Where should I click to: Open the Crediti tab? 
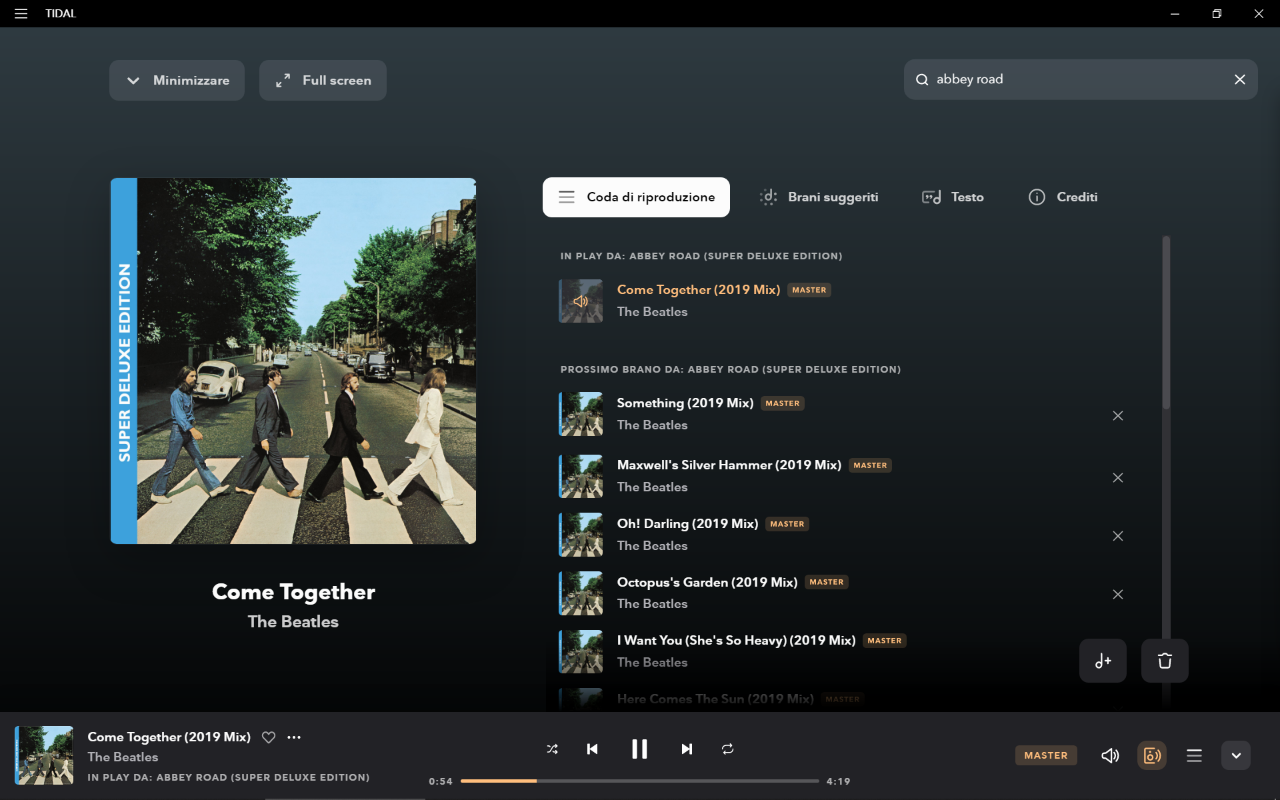[x=1063, y=197]
